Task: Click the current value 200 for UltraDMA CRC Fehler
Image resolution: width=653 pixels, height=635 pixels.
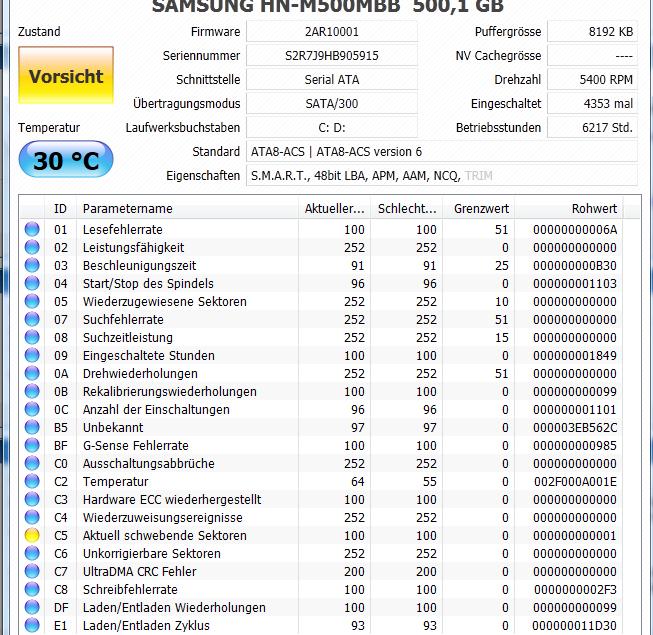Action: tap(354, 572)
